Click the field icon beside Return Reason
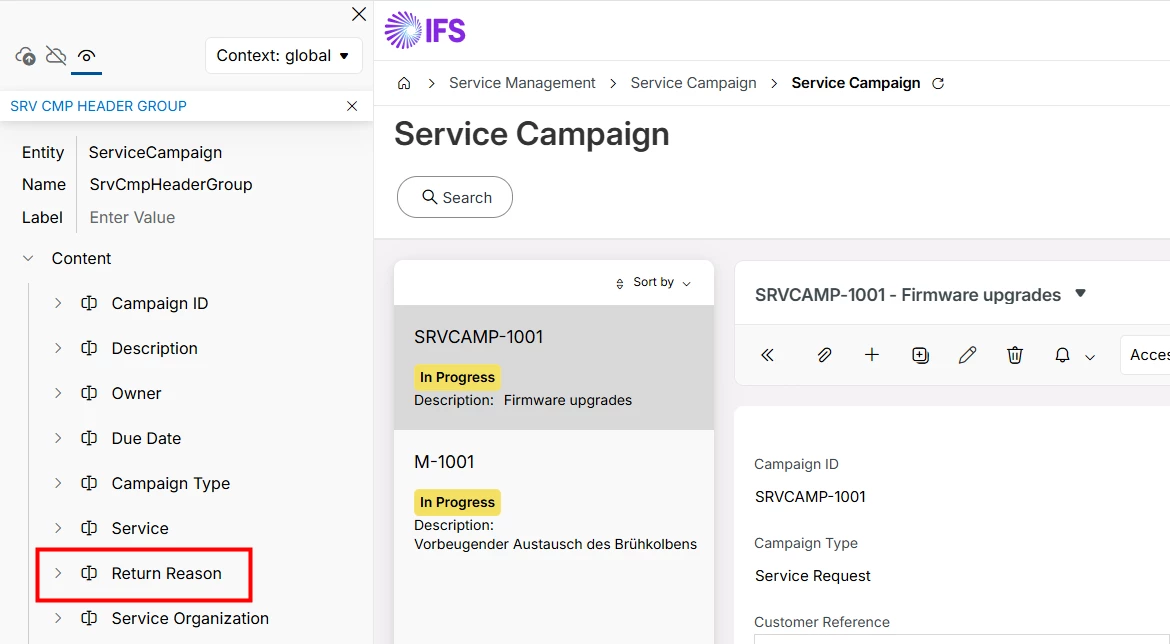 pos(89,573)
